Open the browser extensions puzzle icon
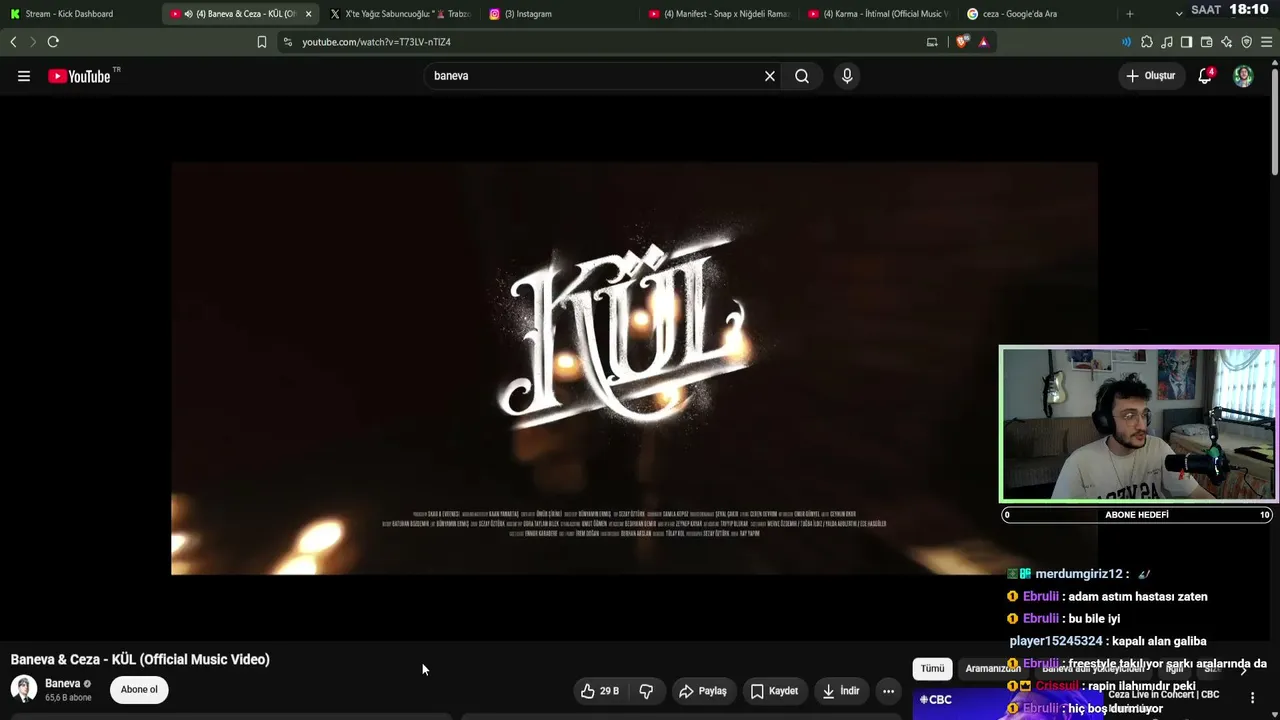This screenshot has height=720, width=1280. pos(1147,42)
